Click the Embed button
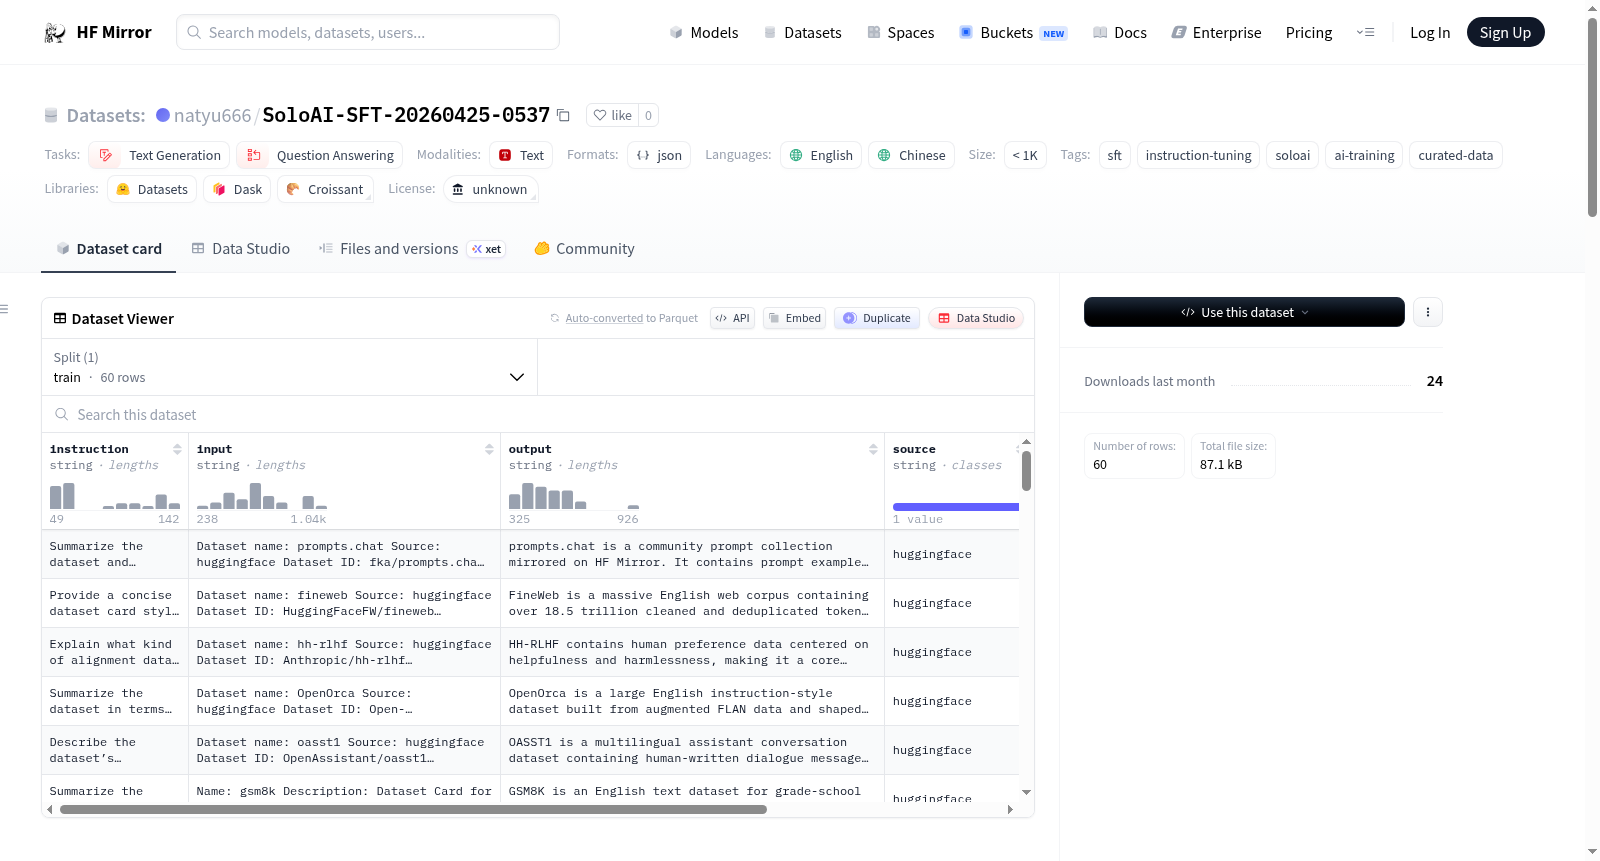Screen dimensions: 1600x861 pyautogui.click(x=795, y=318)
